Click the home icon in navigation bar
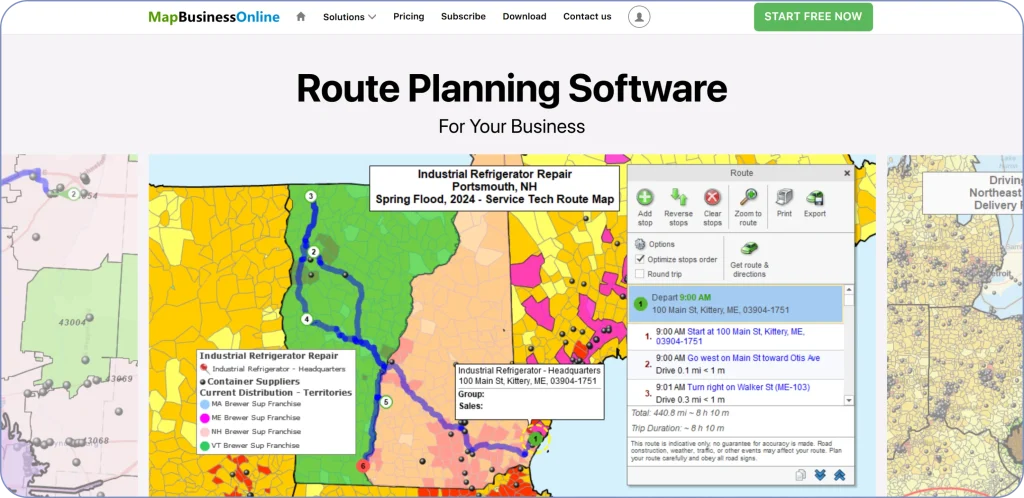This screenshot has height=498, width=1024. [x=300, y=16]
